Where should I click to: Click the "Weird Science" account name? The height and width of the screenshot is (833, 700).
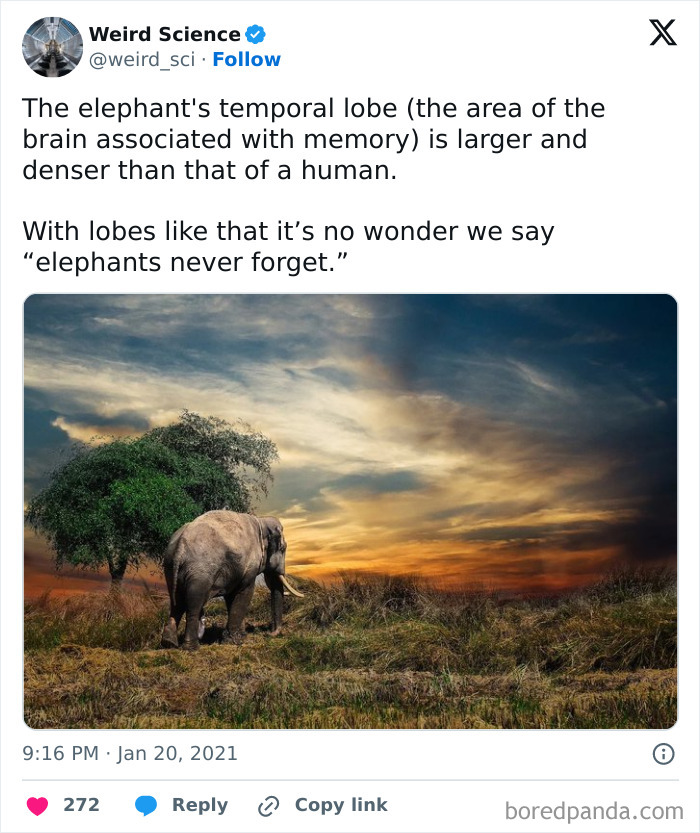[x=165, y=35]
